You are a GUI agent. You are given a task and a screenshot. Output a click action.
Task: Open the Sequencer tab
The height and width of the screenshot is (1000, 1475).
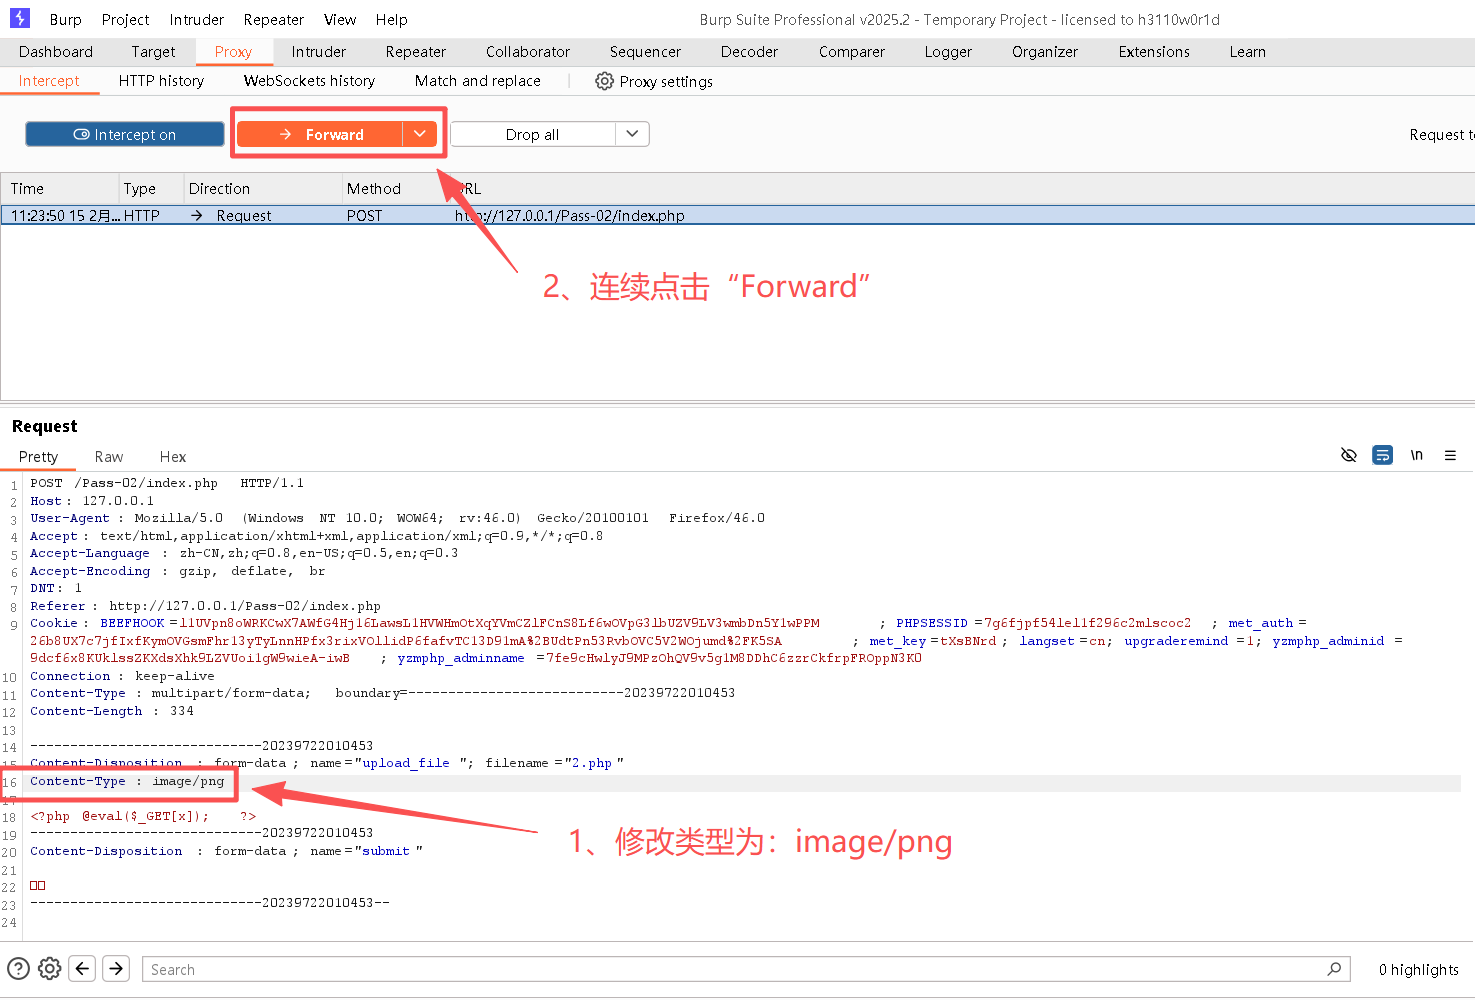pyautogui.click(x=645, y=52)
